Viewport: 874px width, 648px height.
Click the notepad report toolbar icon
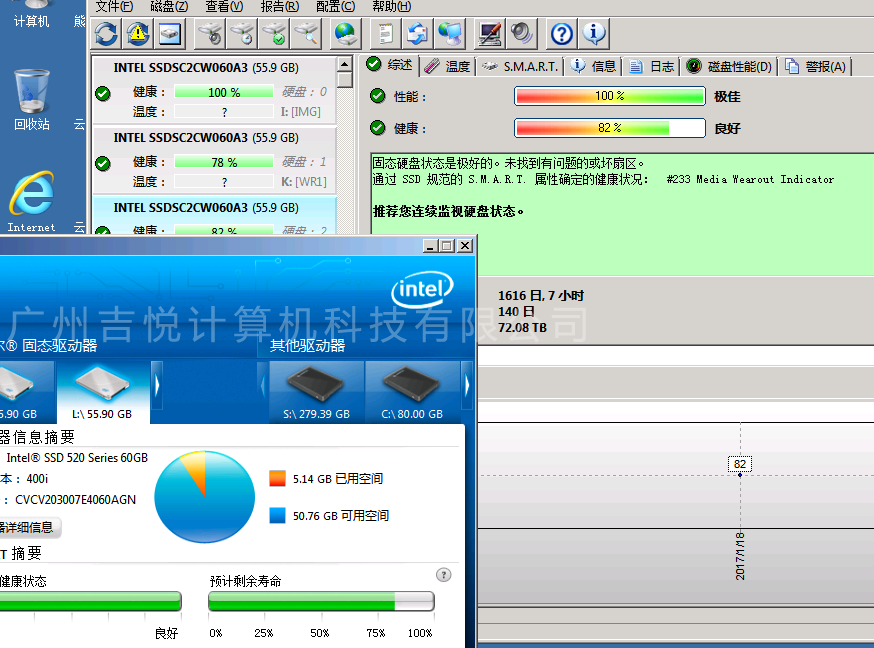386,33
